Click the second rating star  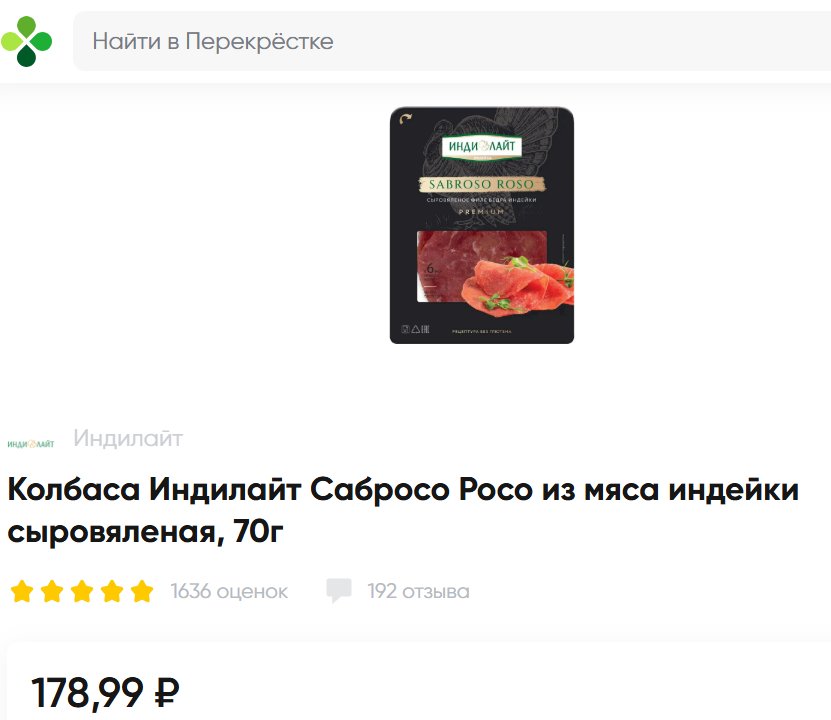[x=52, y=591]
